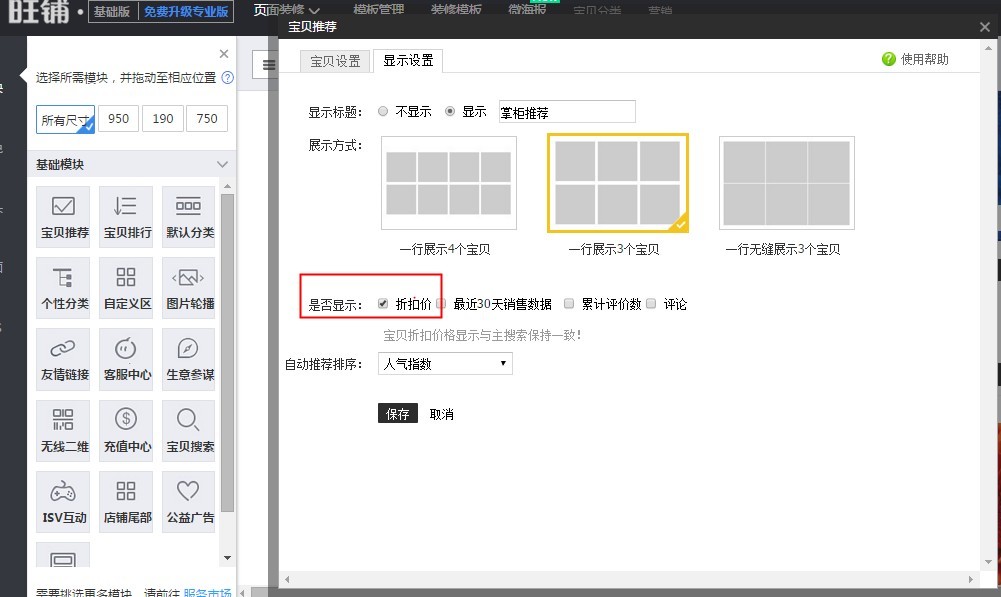
Task: Collapse the 基础模块 section chevron
Action: 222,164
